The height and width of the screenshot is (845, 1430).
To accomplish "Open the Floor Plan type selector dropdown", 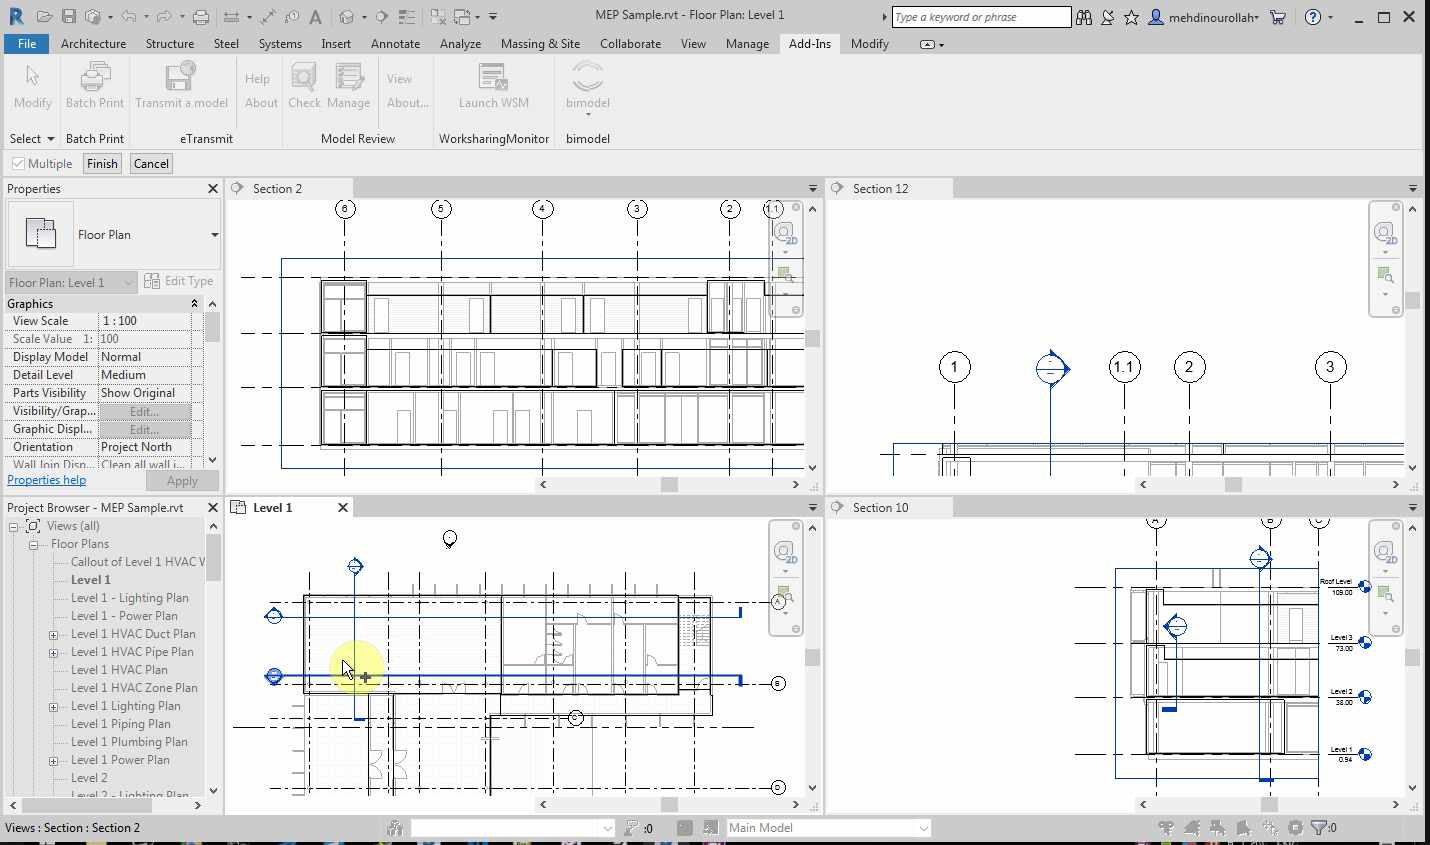I will [214, 235].
